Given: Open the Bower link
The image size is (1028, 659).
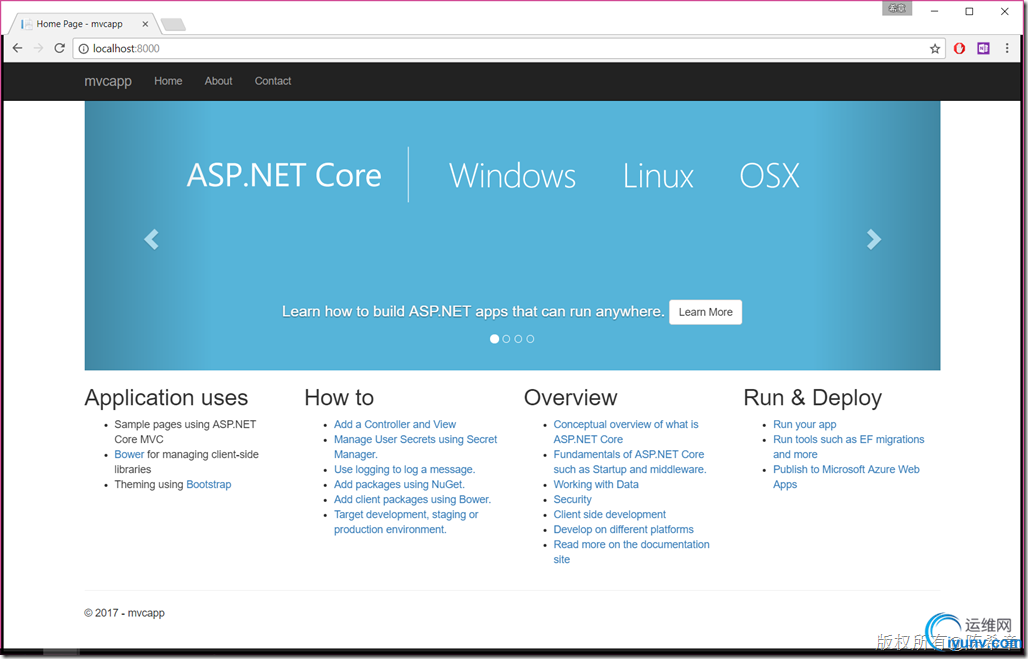Looking at the screenshot, I should (x=129, y=454).
